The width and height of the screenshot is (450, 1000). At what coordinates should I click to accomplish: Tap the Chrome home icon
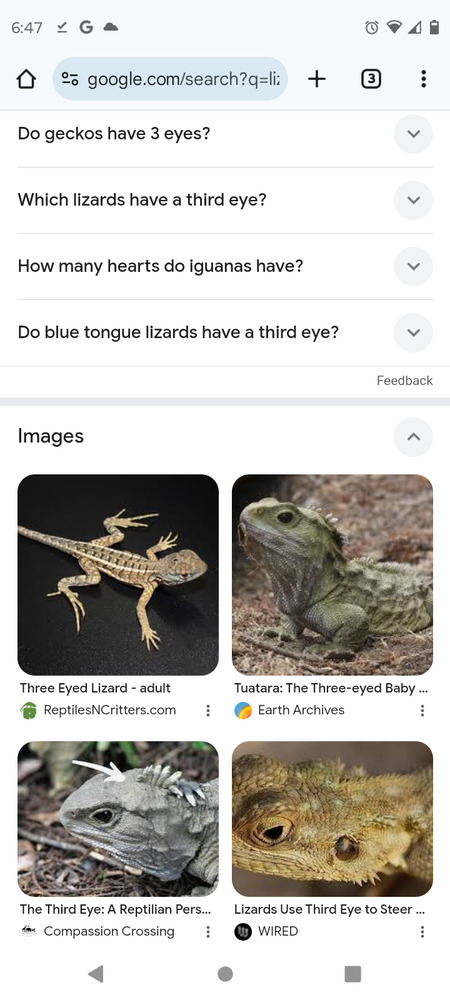(26, 79)
